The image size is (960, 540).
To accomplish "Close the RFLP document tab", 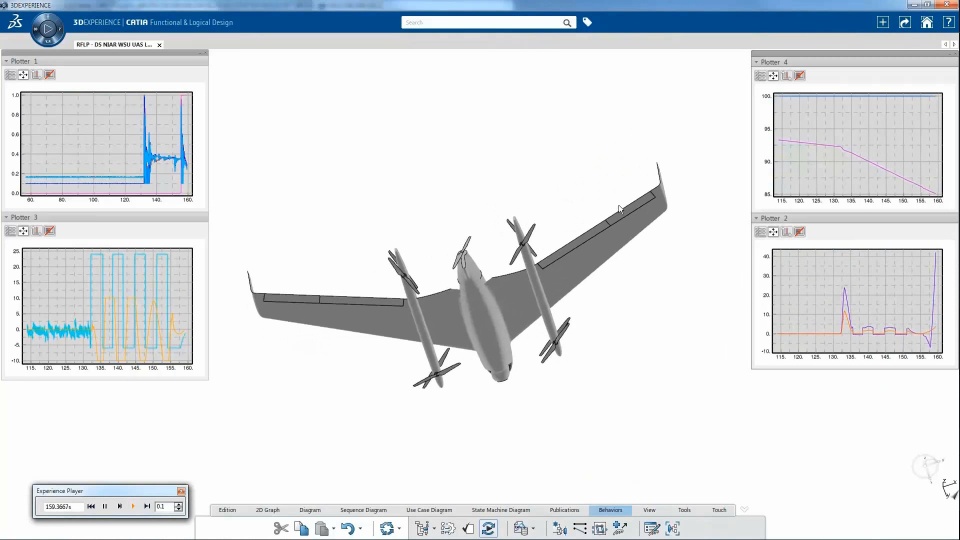I will pyautogui.click(x=159, y=45).
